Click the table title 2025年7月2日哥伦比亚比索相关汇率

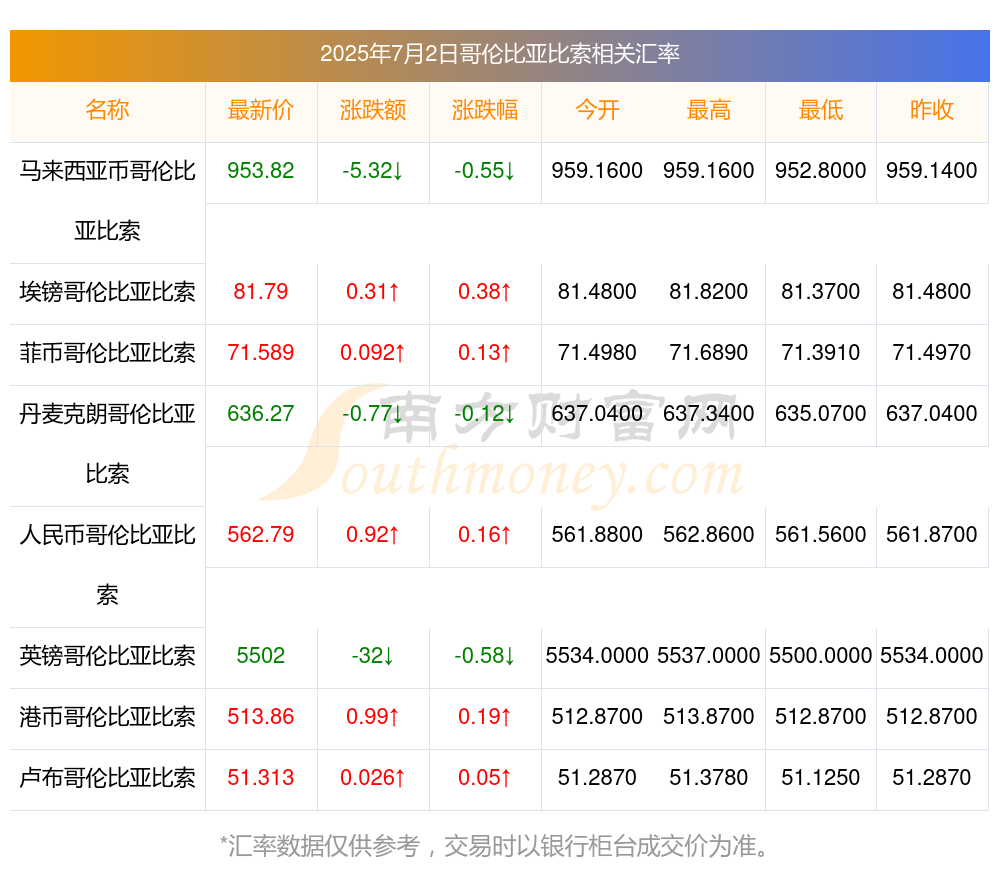point(499,57)
